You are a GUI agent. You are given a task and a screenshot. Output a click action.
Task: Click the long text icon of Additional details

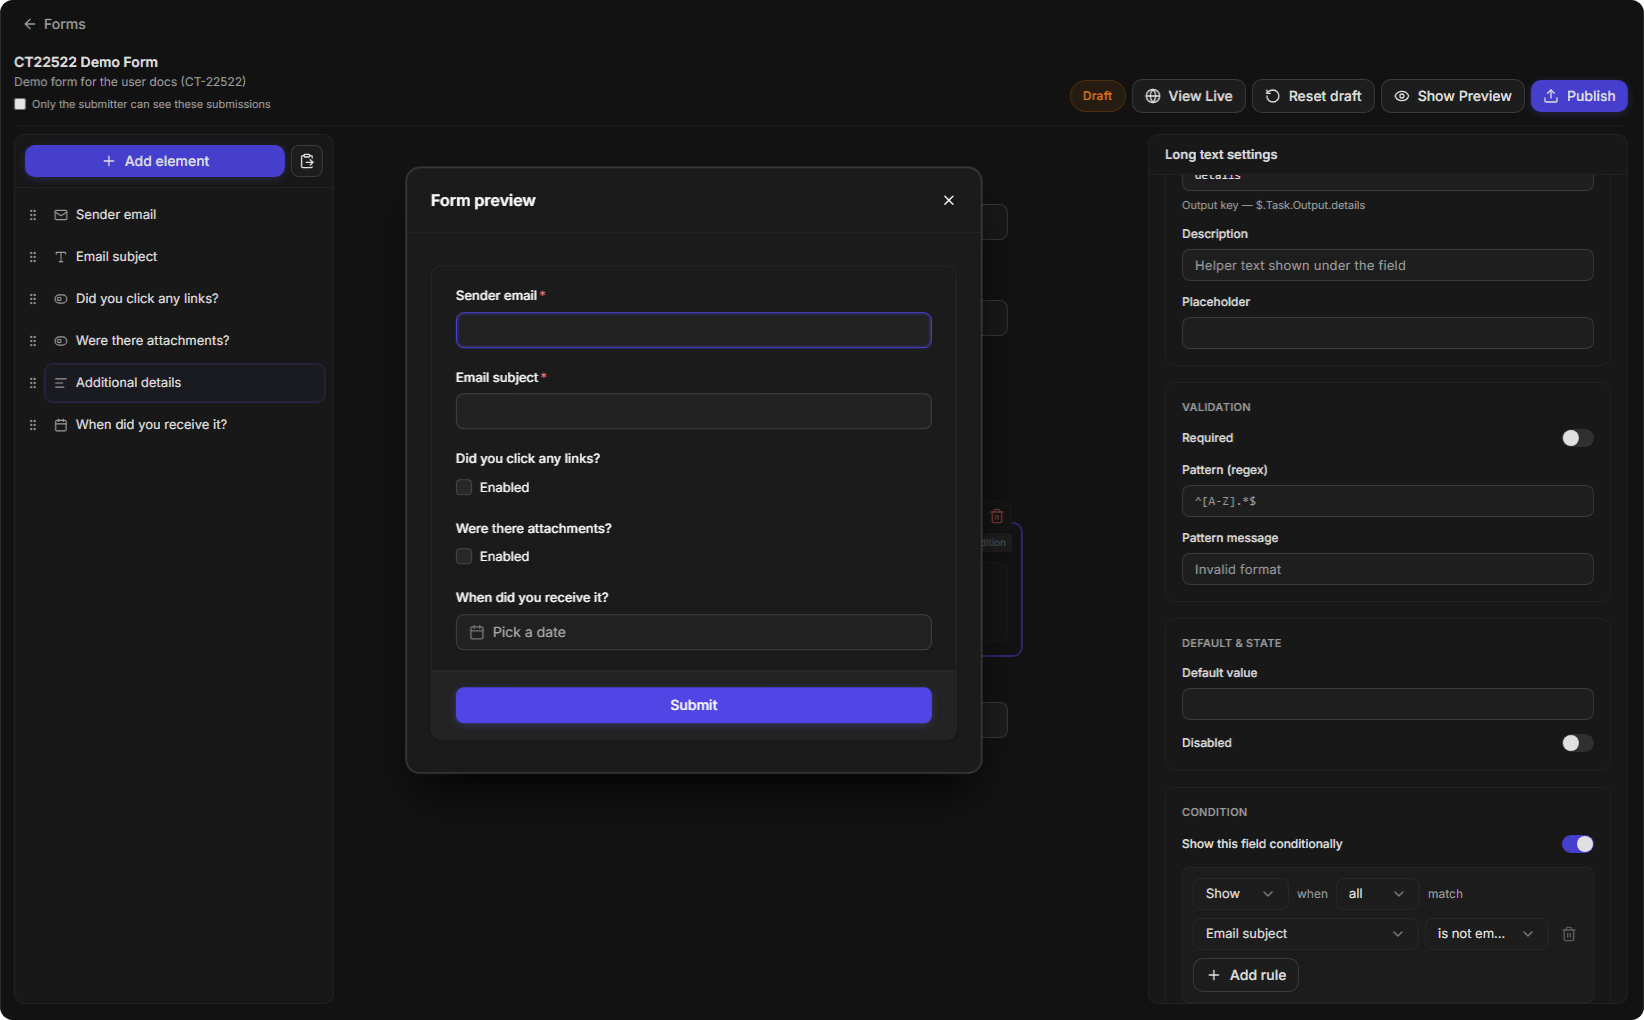point(61,383)
